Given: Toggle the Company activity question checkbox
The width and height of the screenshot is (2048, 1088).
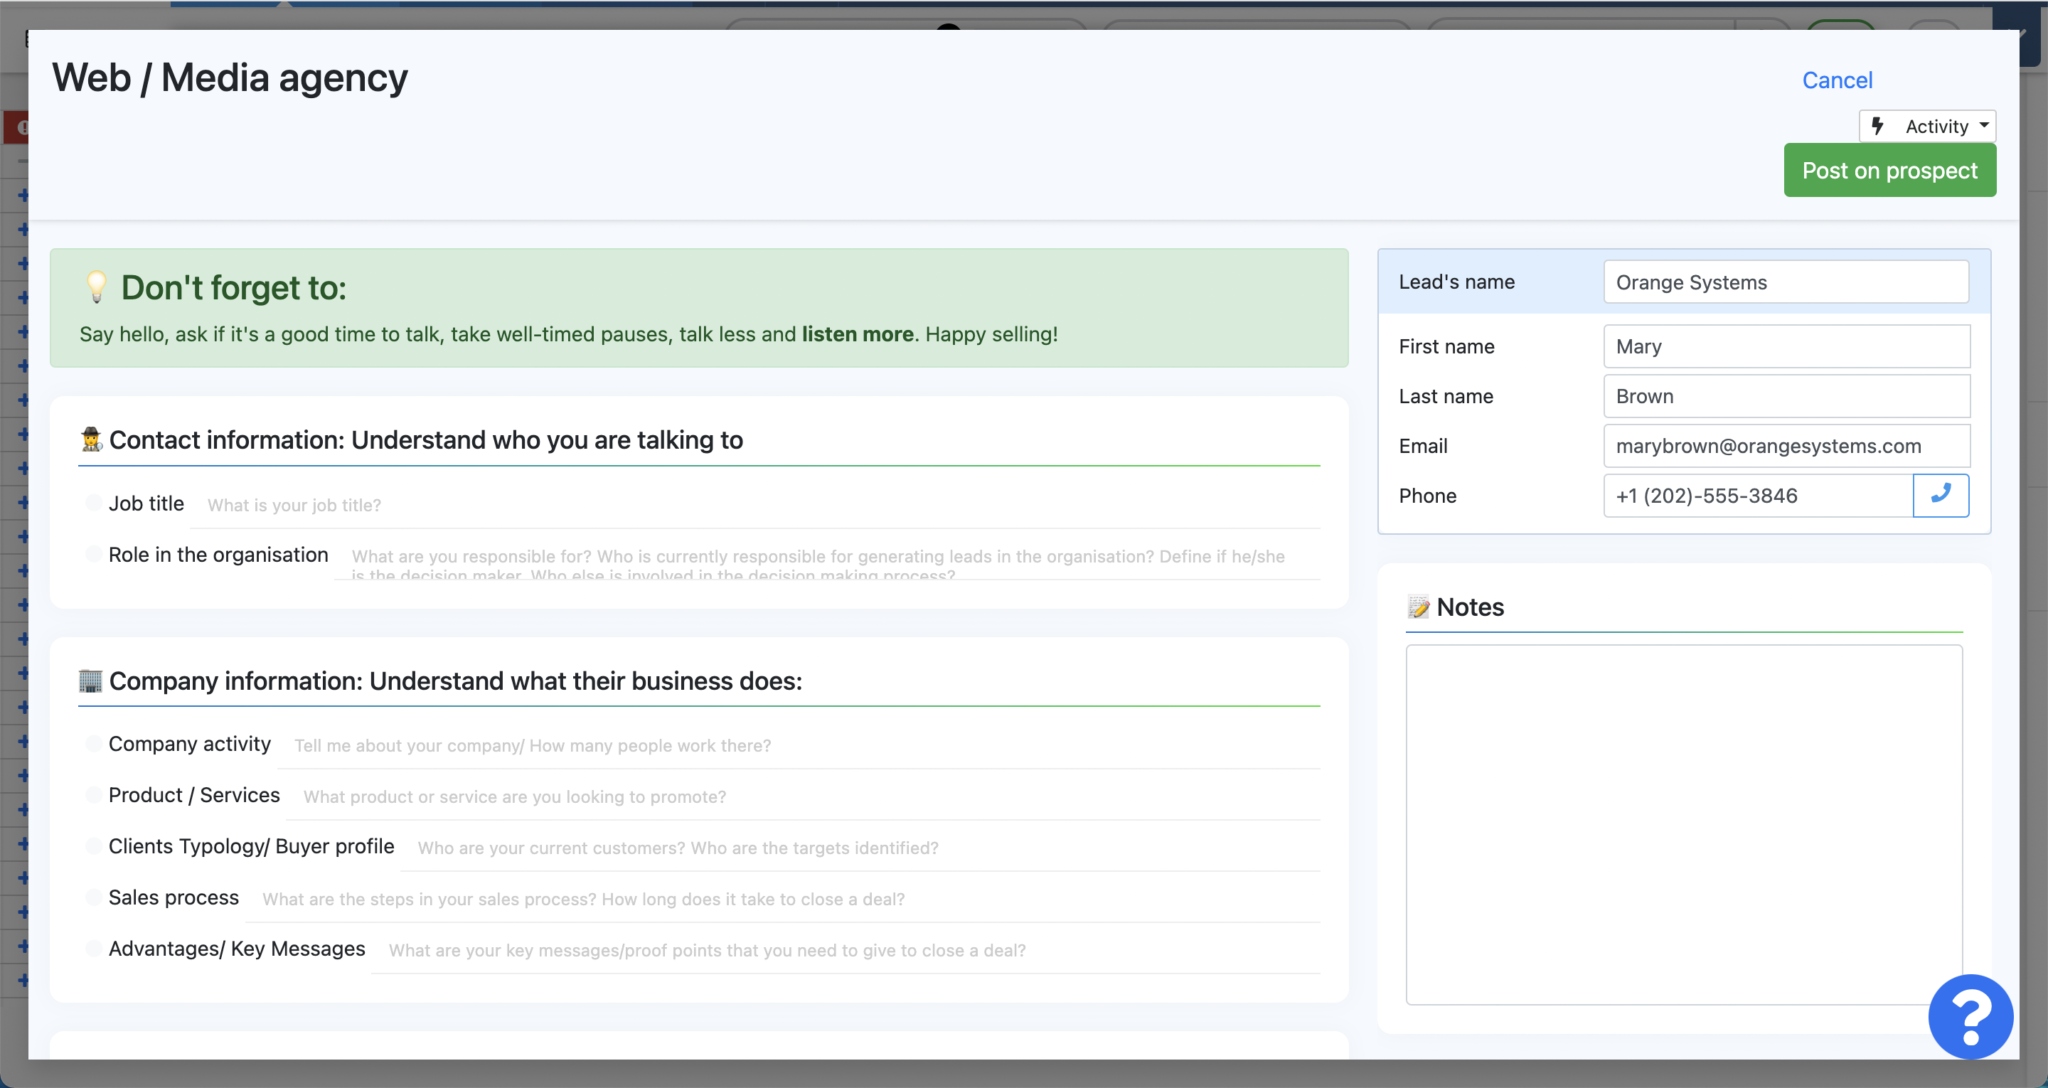Looking at the screenshot, I should 92,742.
